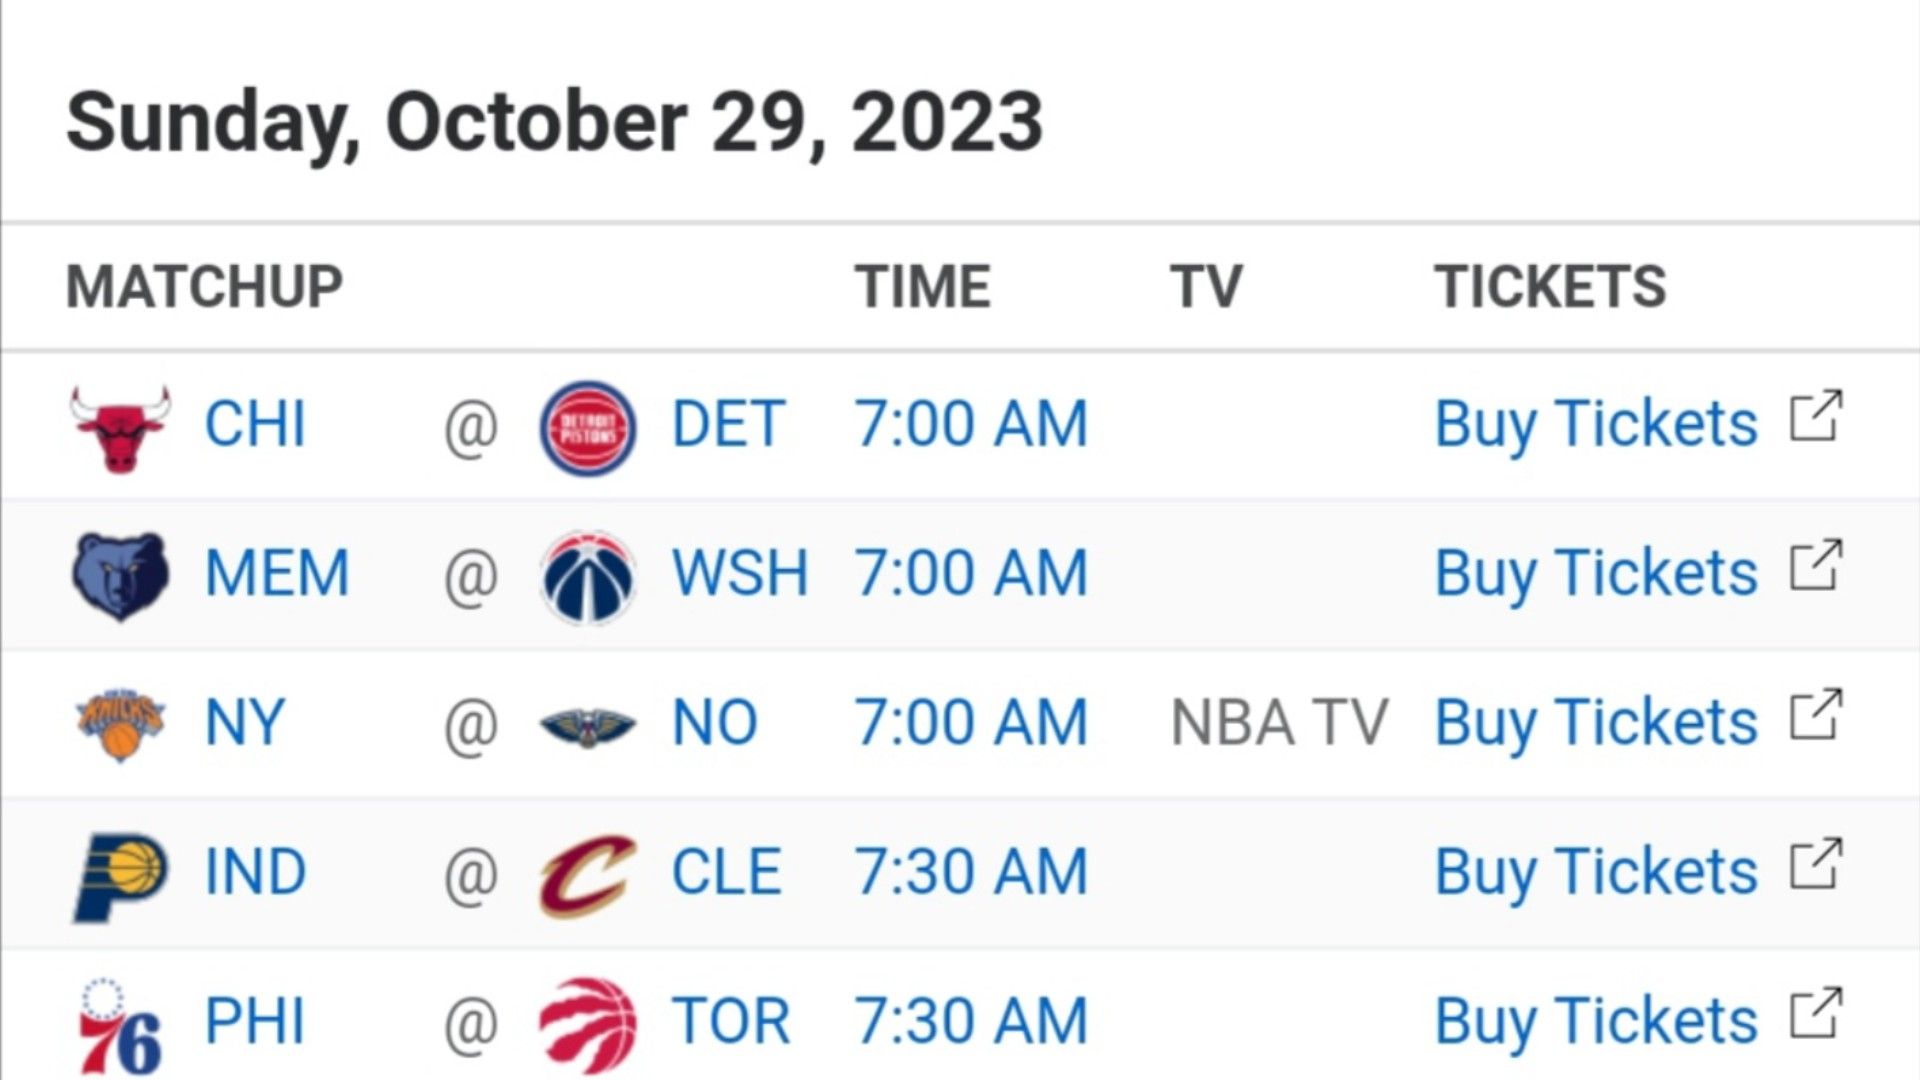Image resolution: width=1920 pixels, height=1080 pixels.
Task: Click the Philadelphia 76ers logo
Action: point(120,1026)
